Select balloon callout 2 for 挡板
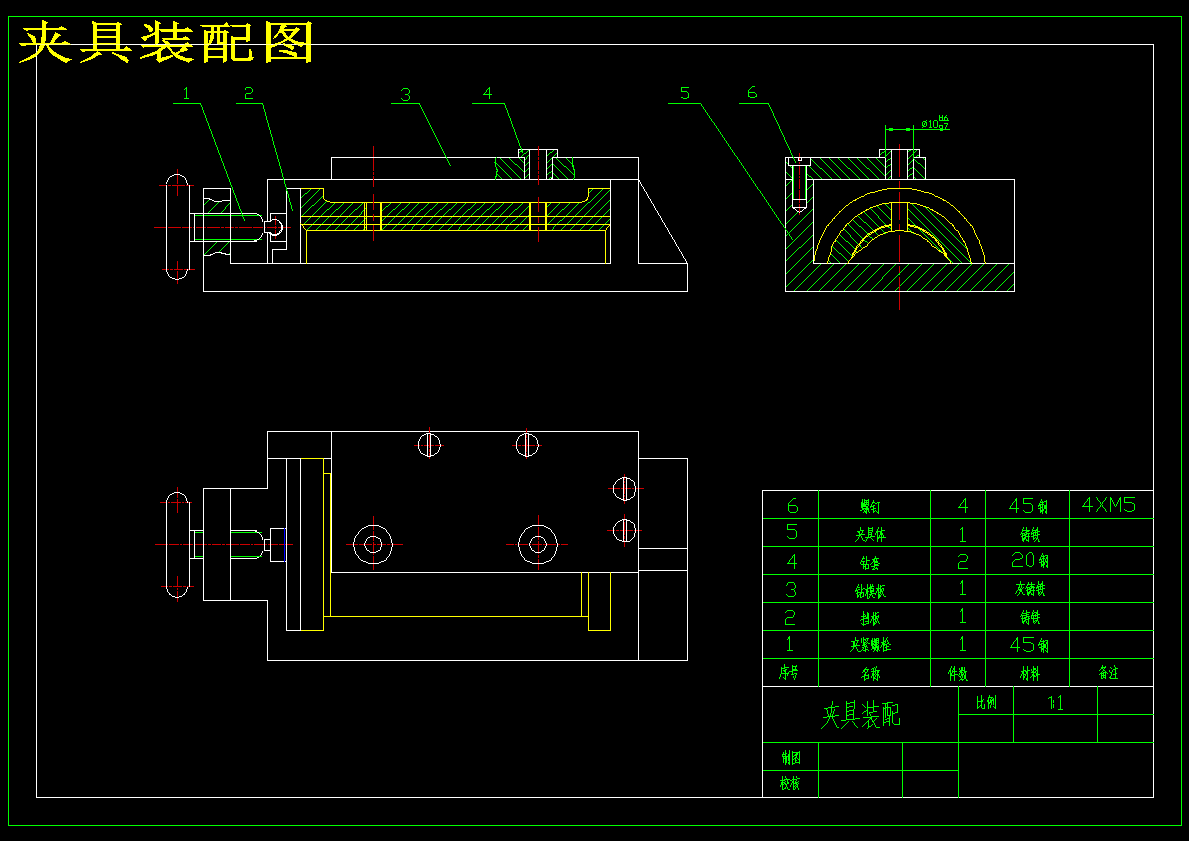1189x841 pixels. [247, 93]
